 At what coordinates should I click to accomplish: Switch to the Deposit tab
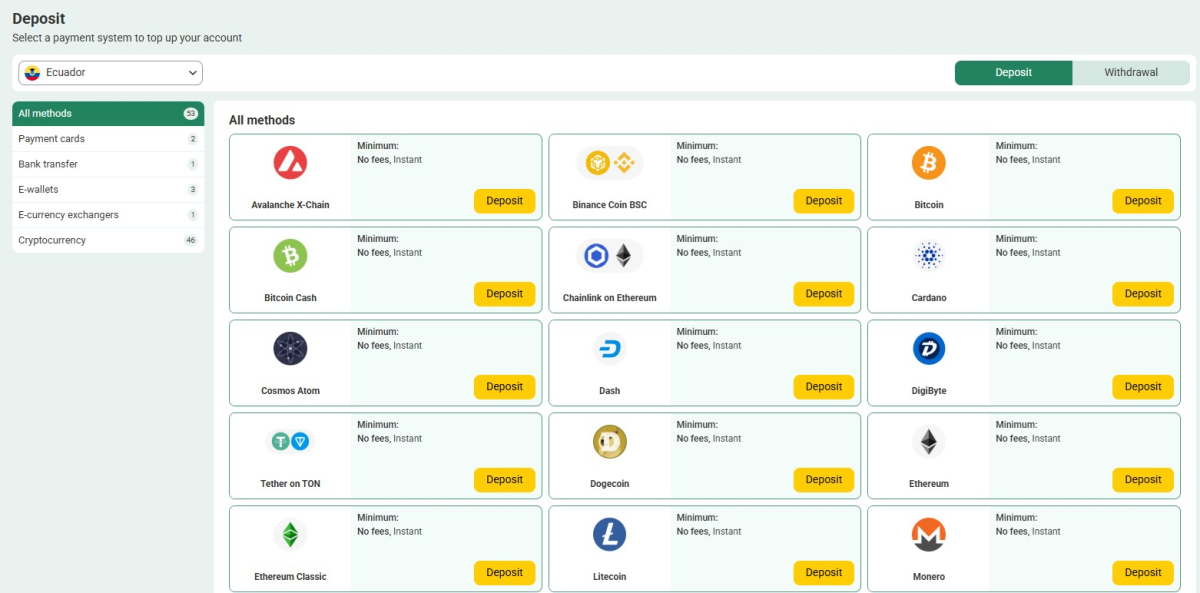click(1013, 73)
